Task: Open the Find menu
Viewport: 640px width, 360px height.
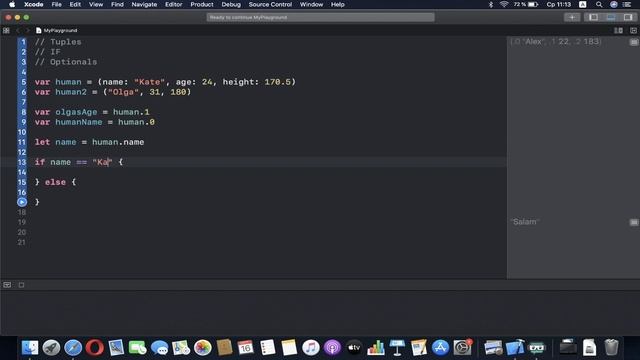Action: click(x=117, y=4)
